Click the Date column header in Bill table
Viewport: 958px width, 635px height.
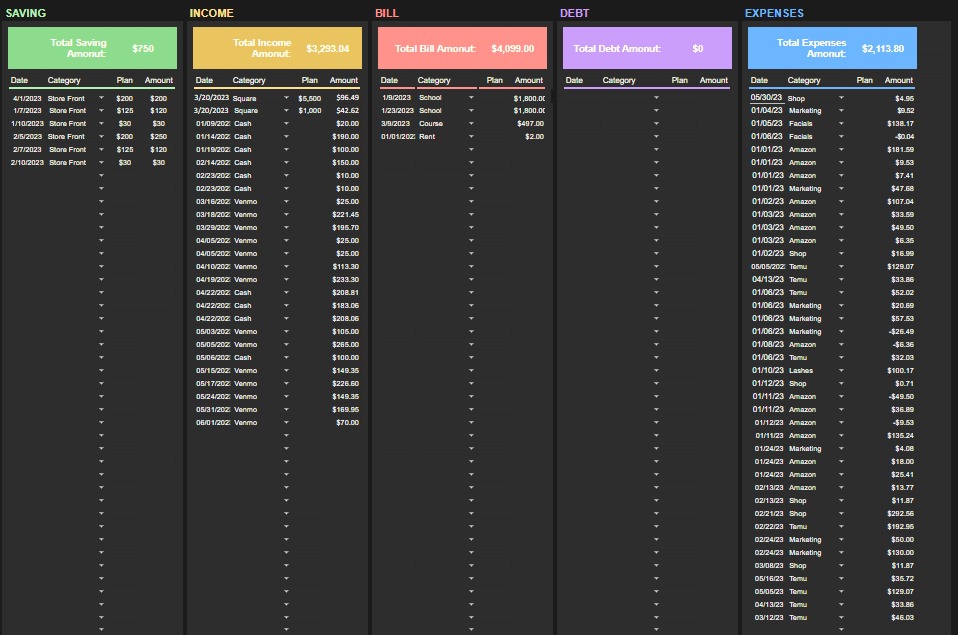coord(389,81)
